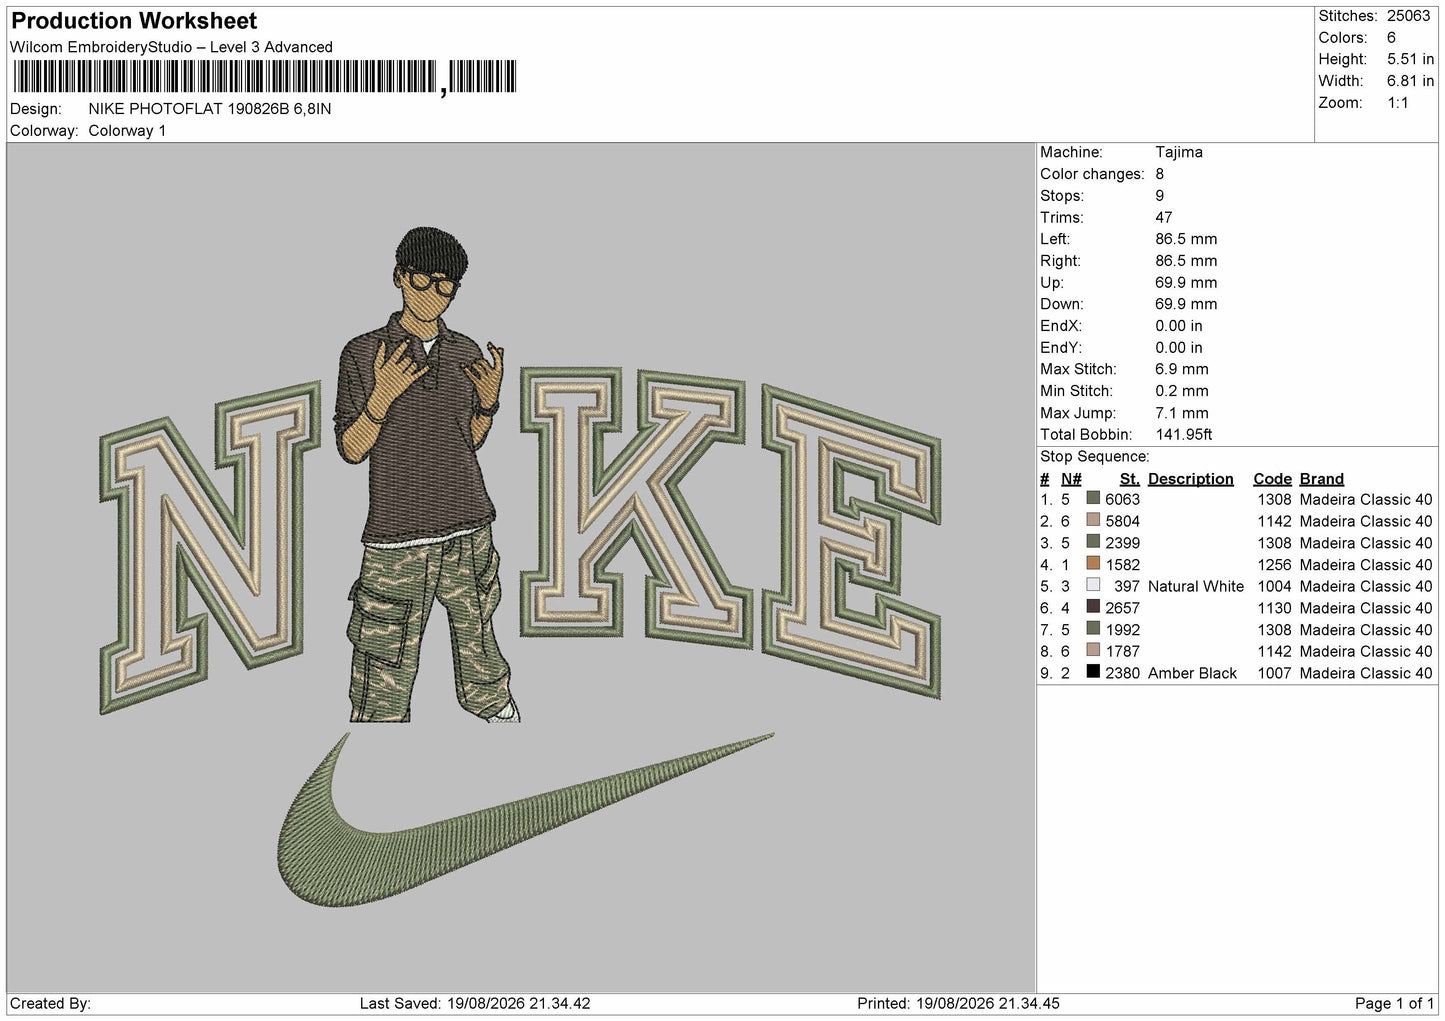Image resolution: width=1445 pixels, height=1021 pixels.
Task: Click the Code column header
Action: (x=1272, y=479)
